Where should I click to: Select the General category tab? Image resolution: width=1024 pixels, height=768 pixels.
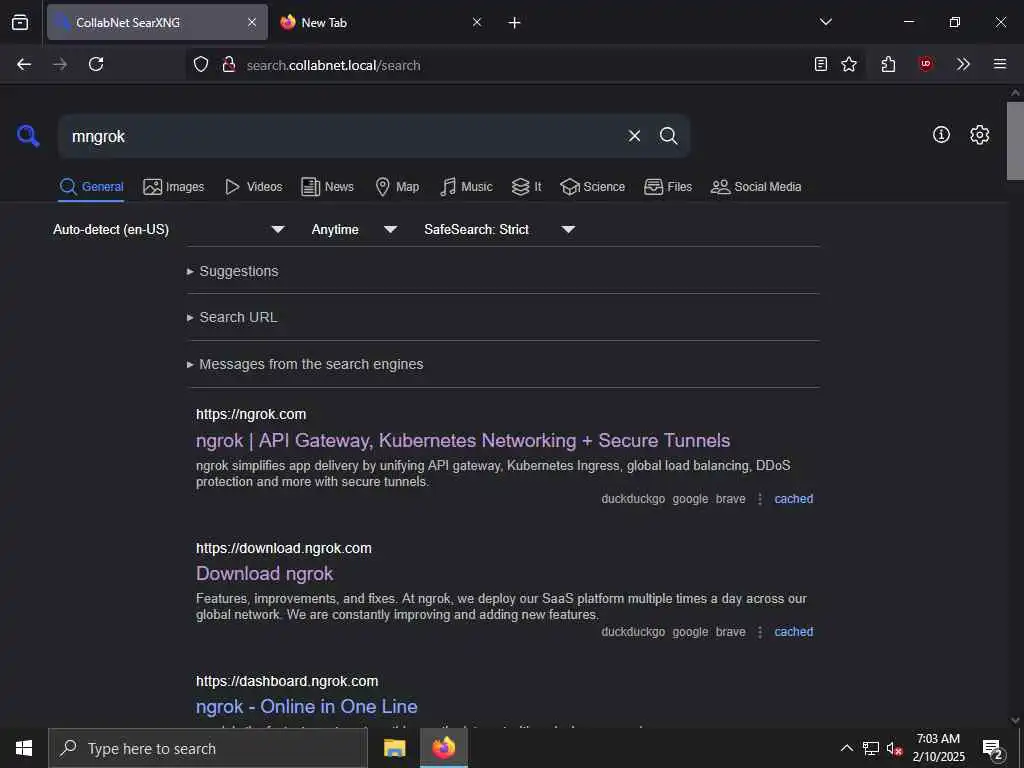coord(91,187)
